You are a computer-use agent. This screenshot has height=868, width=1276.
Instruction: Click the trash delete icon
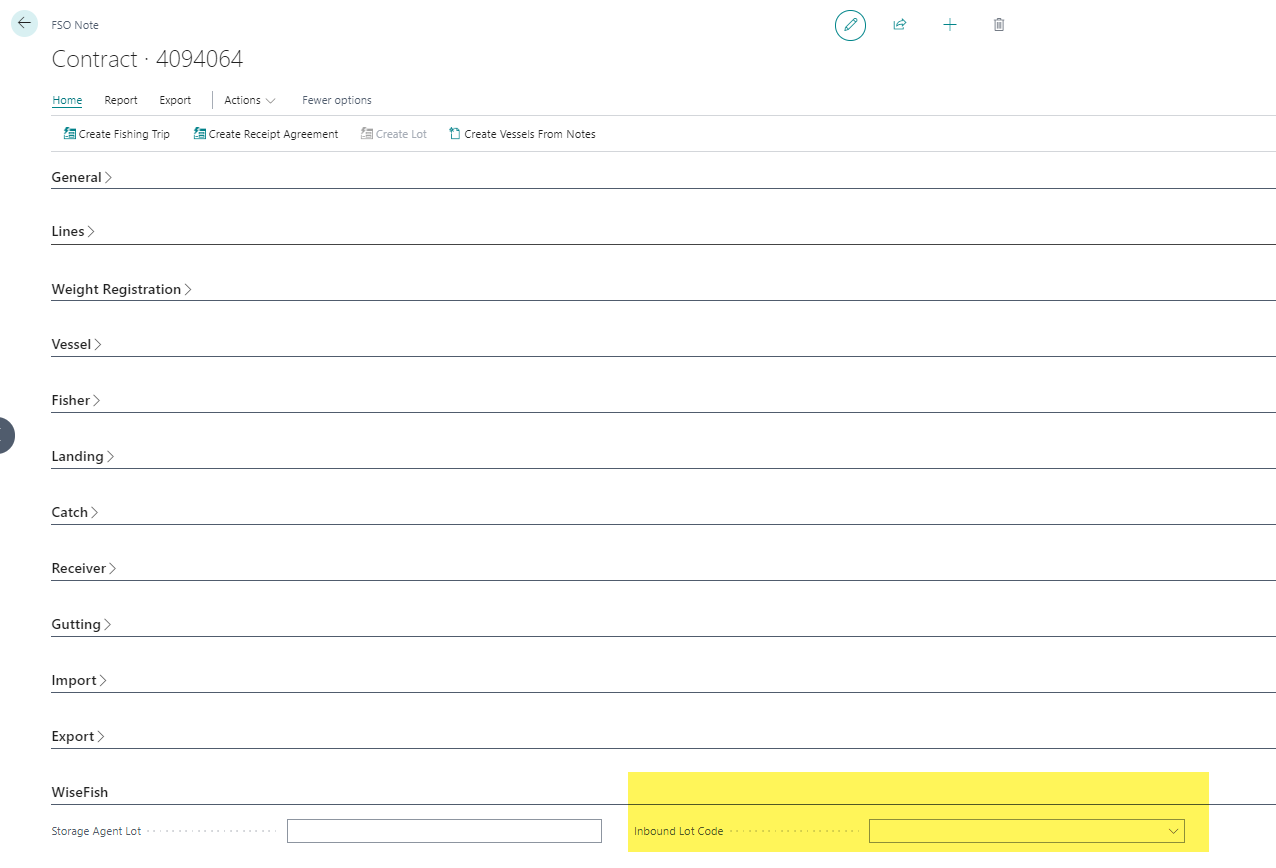click(998, 25)
